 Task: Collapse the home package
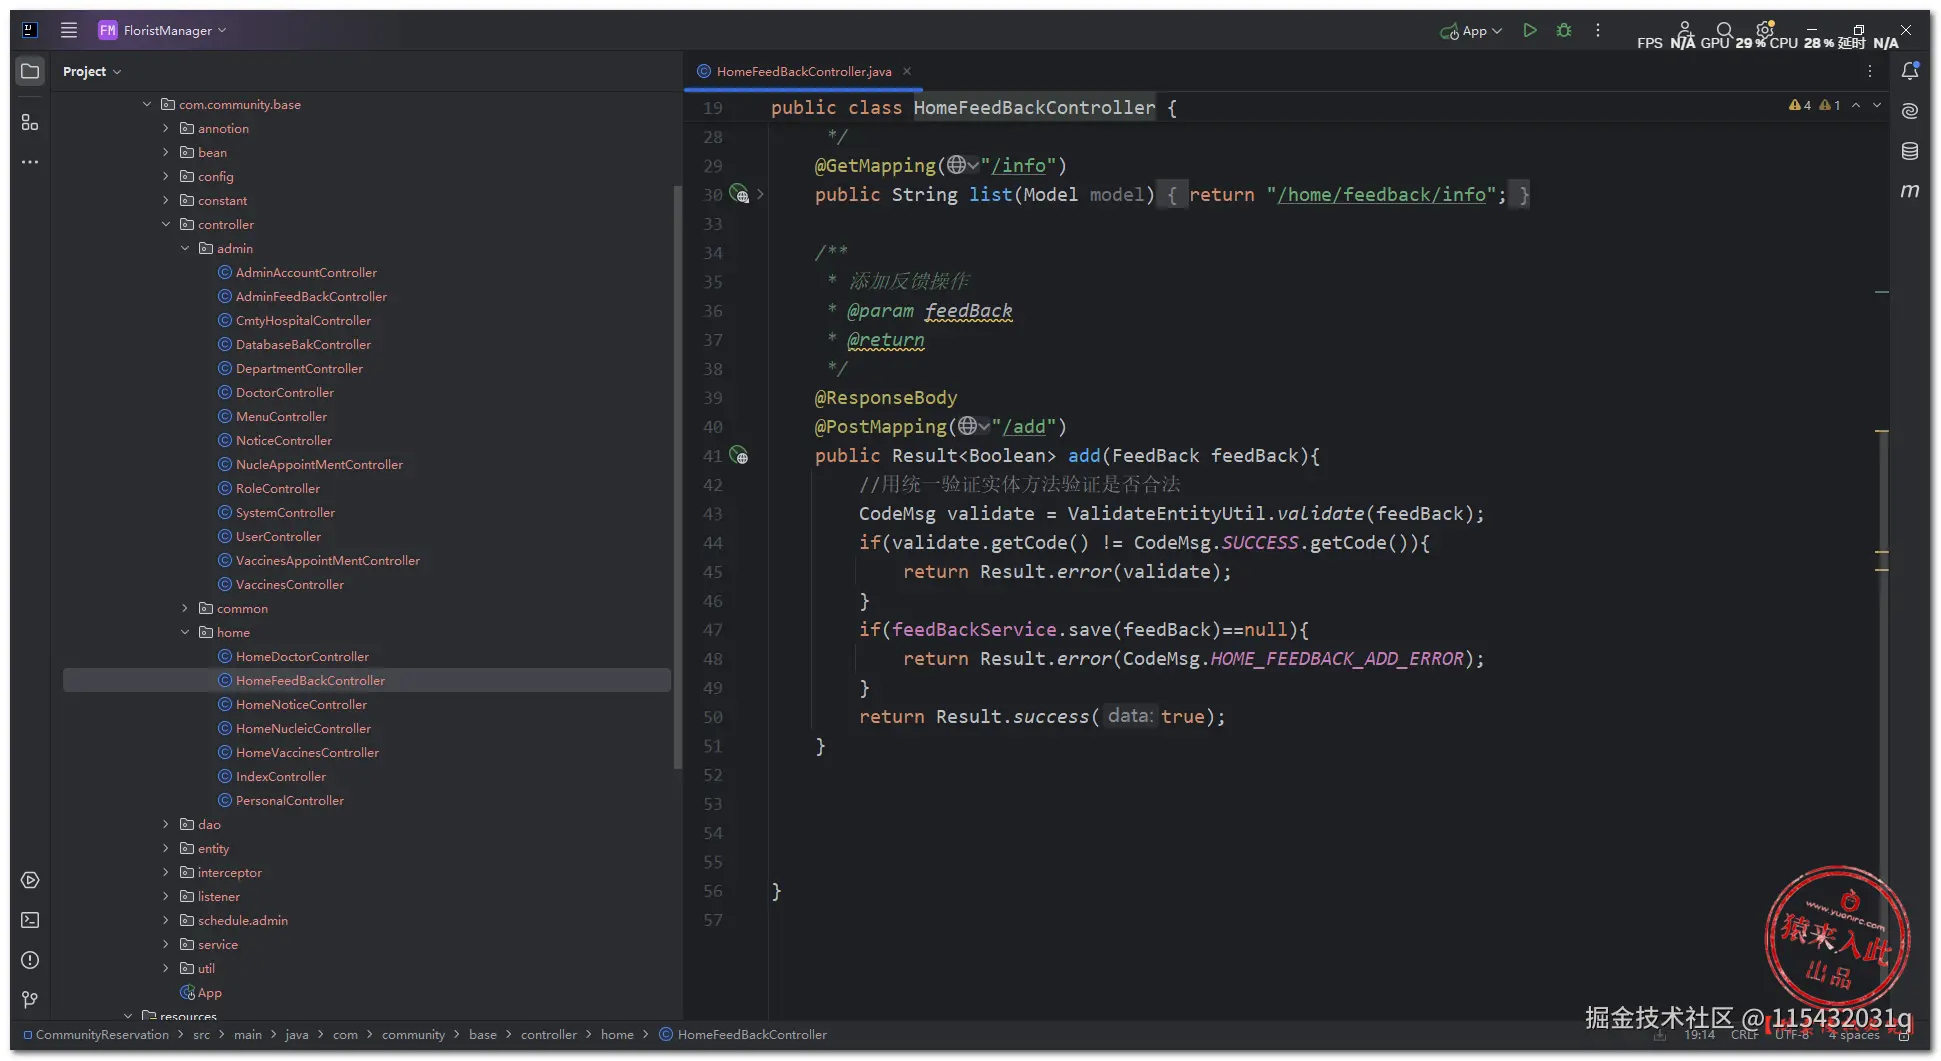tap(185, 632)
